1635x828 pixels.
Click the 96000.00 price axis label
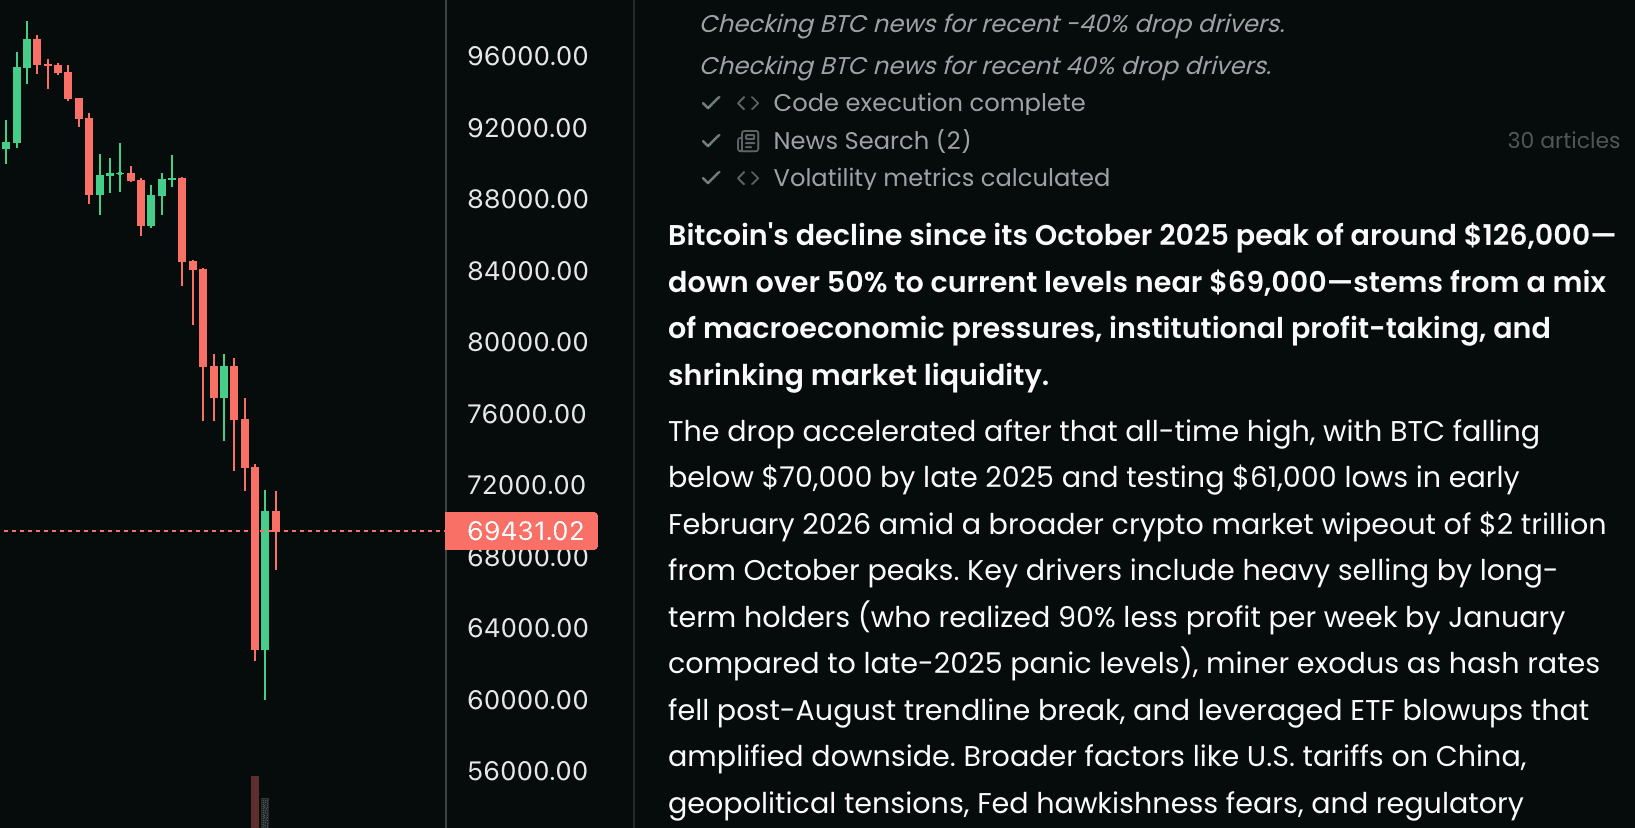tap(527, 56)
